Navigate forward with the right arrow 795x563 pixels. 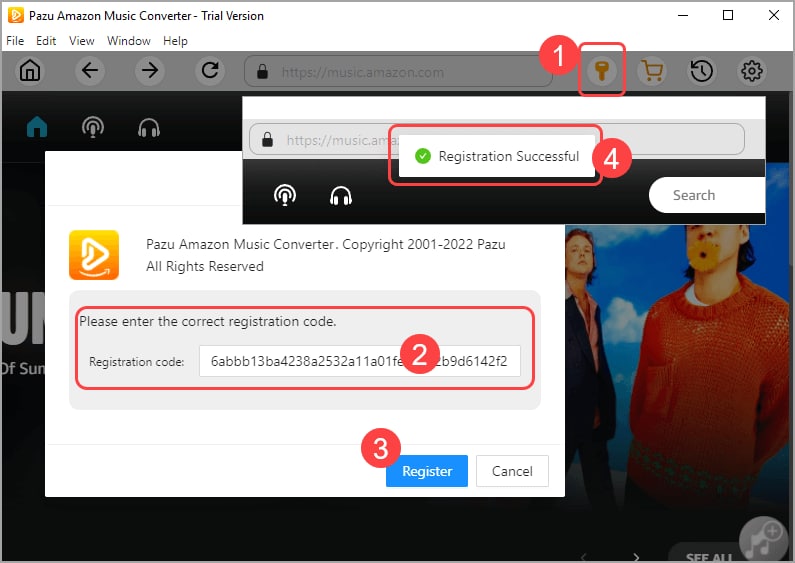tap(150, 71)
